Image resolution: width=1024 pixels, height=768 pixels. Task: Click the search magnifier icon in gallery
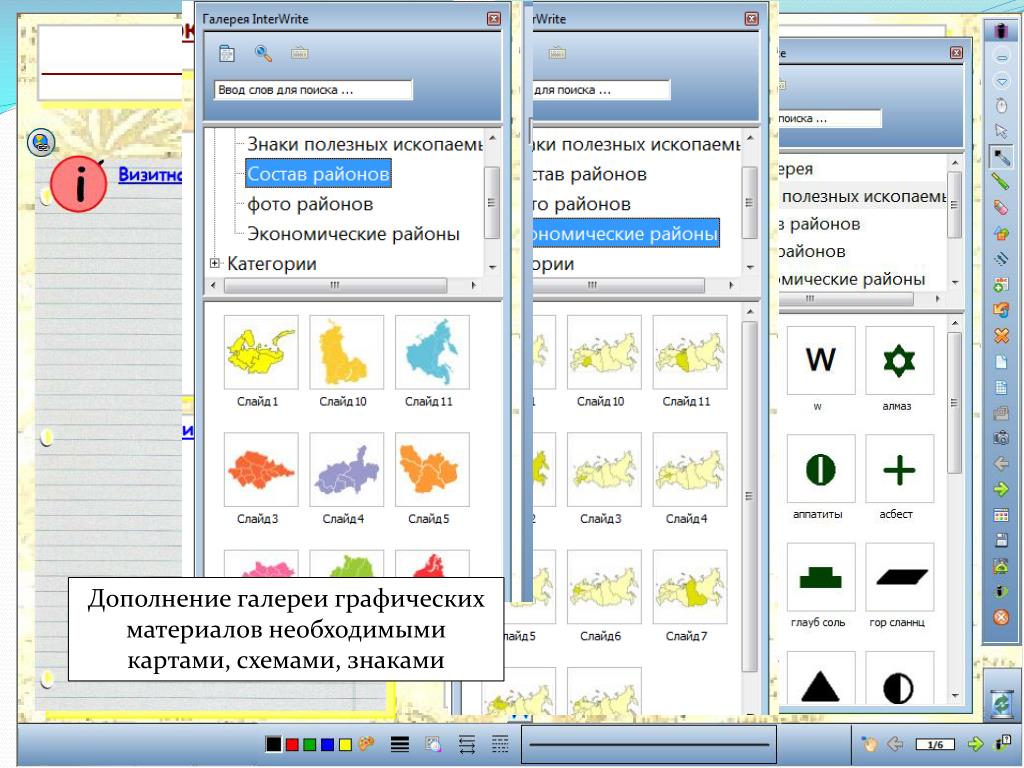(x=263, y=54)
